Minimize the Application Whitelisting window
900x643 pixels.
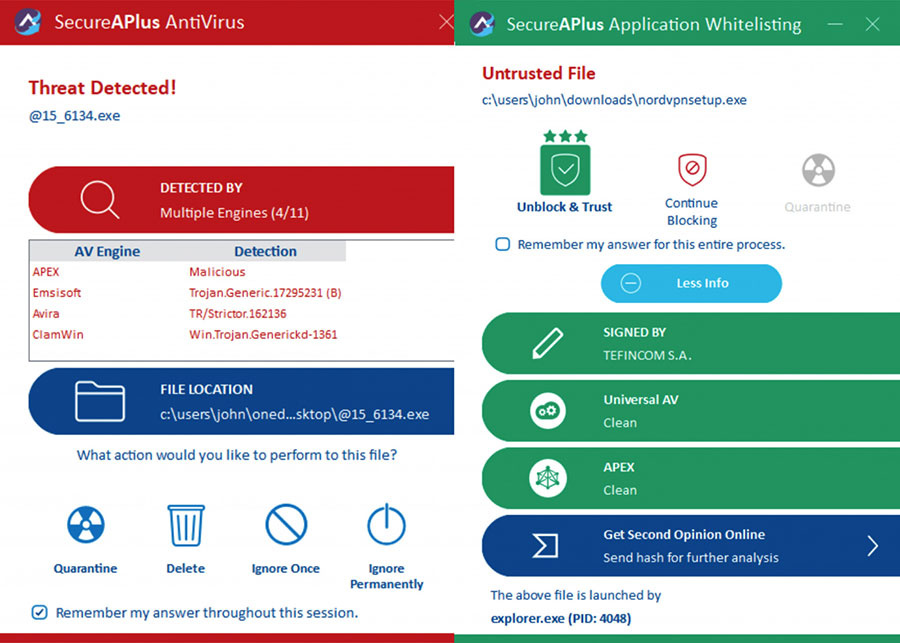pos(835,24)
